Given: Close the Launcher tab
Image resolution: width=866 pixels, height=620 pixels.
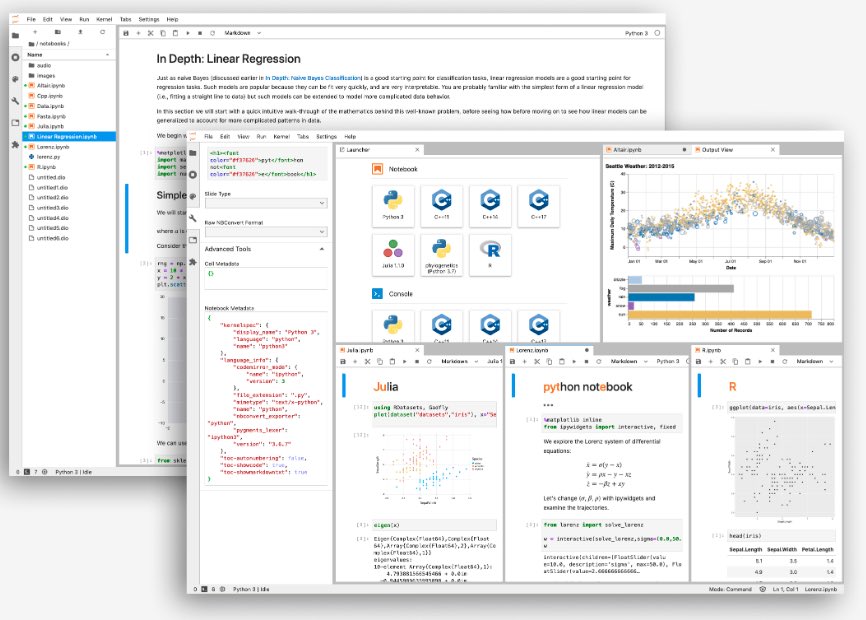Looking at the screenshot, I should [x=418, y=150].
